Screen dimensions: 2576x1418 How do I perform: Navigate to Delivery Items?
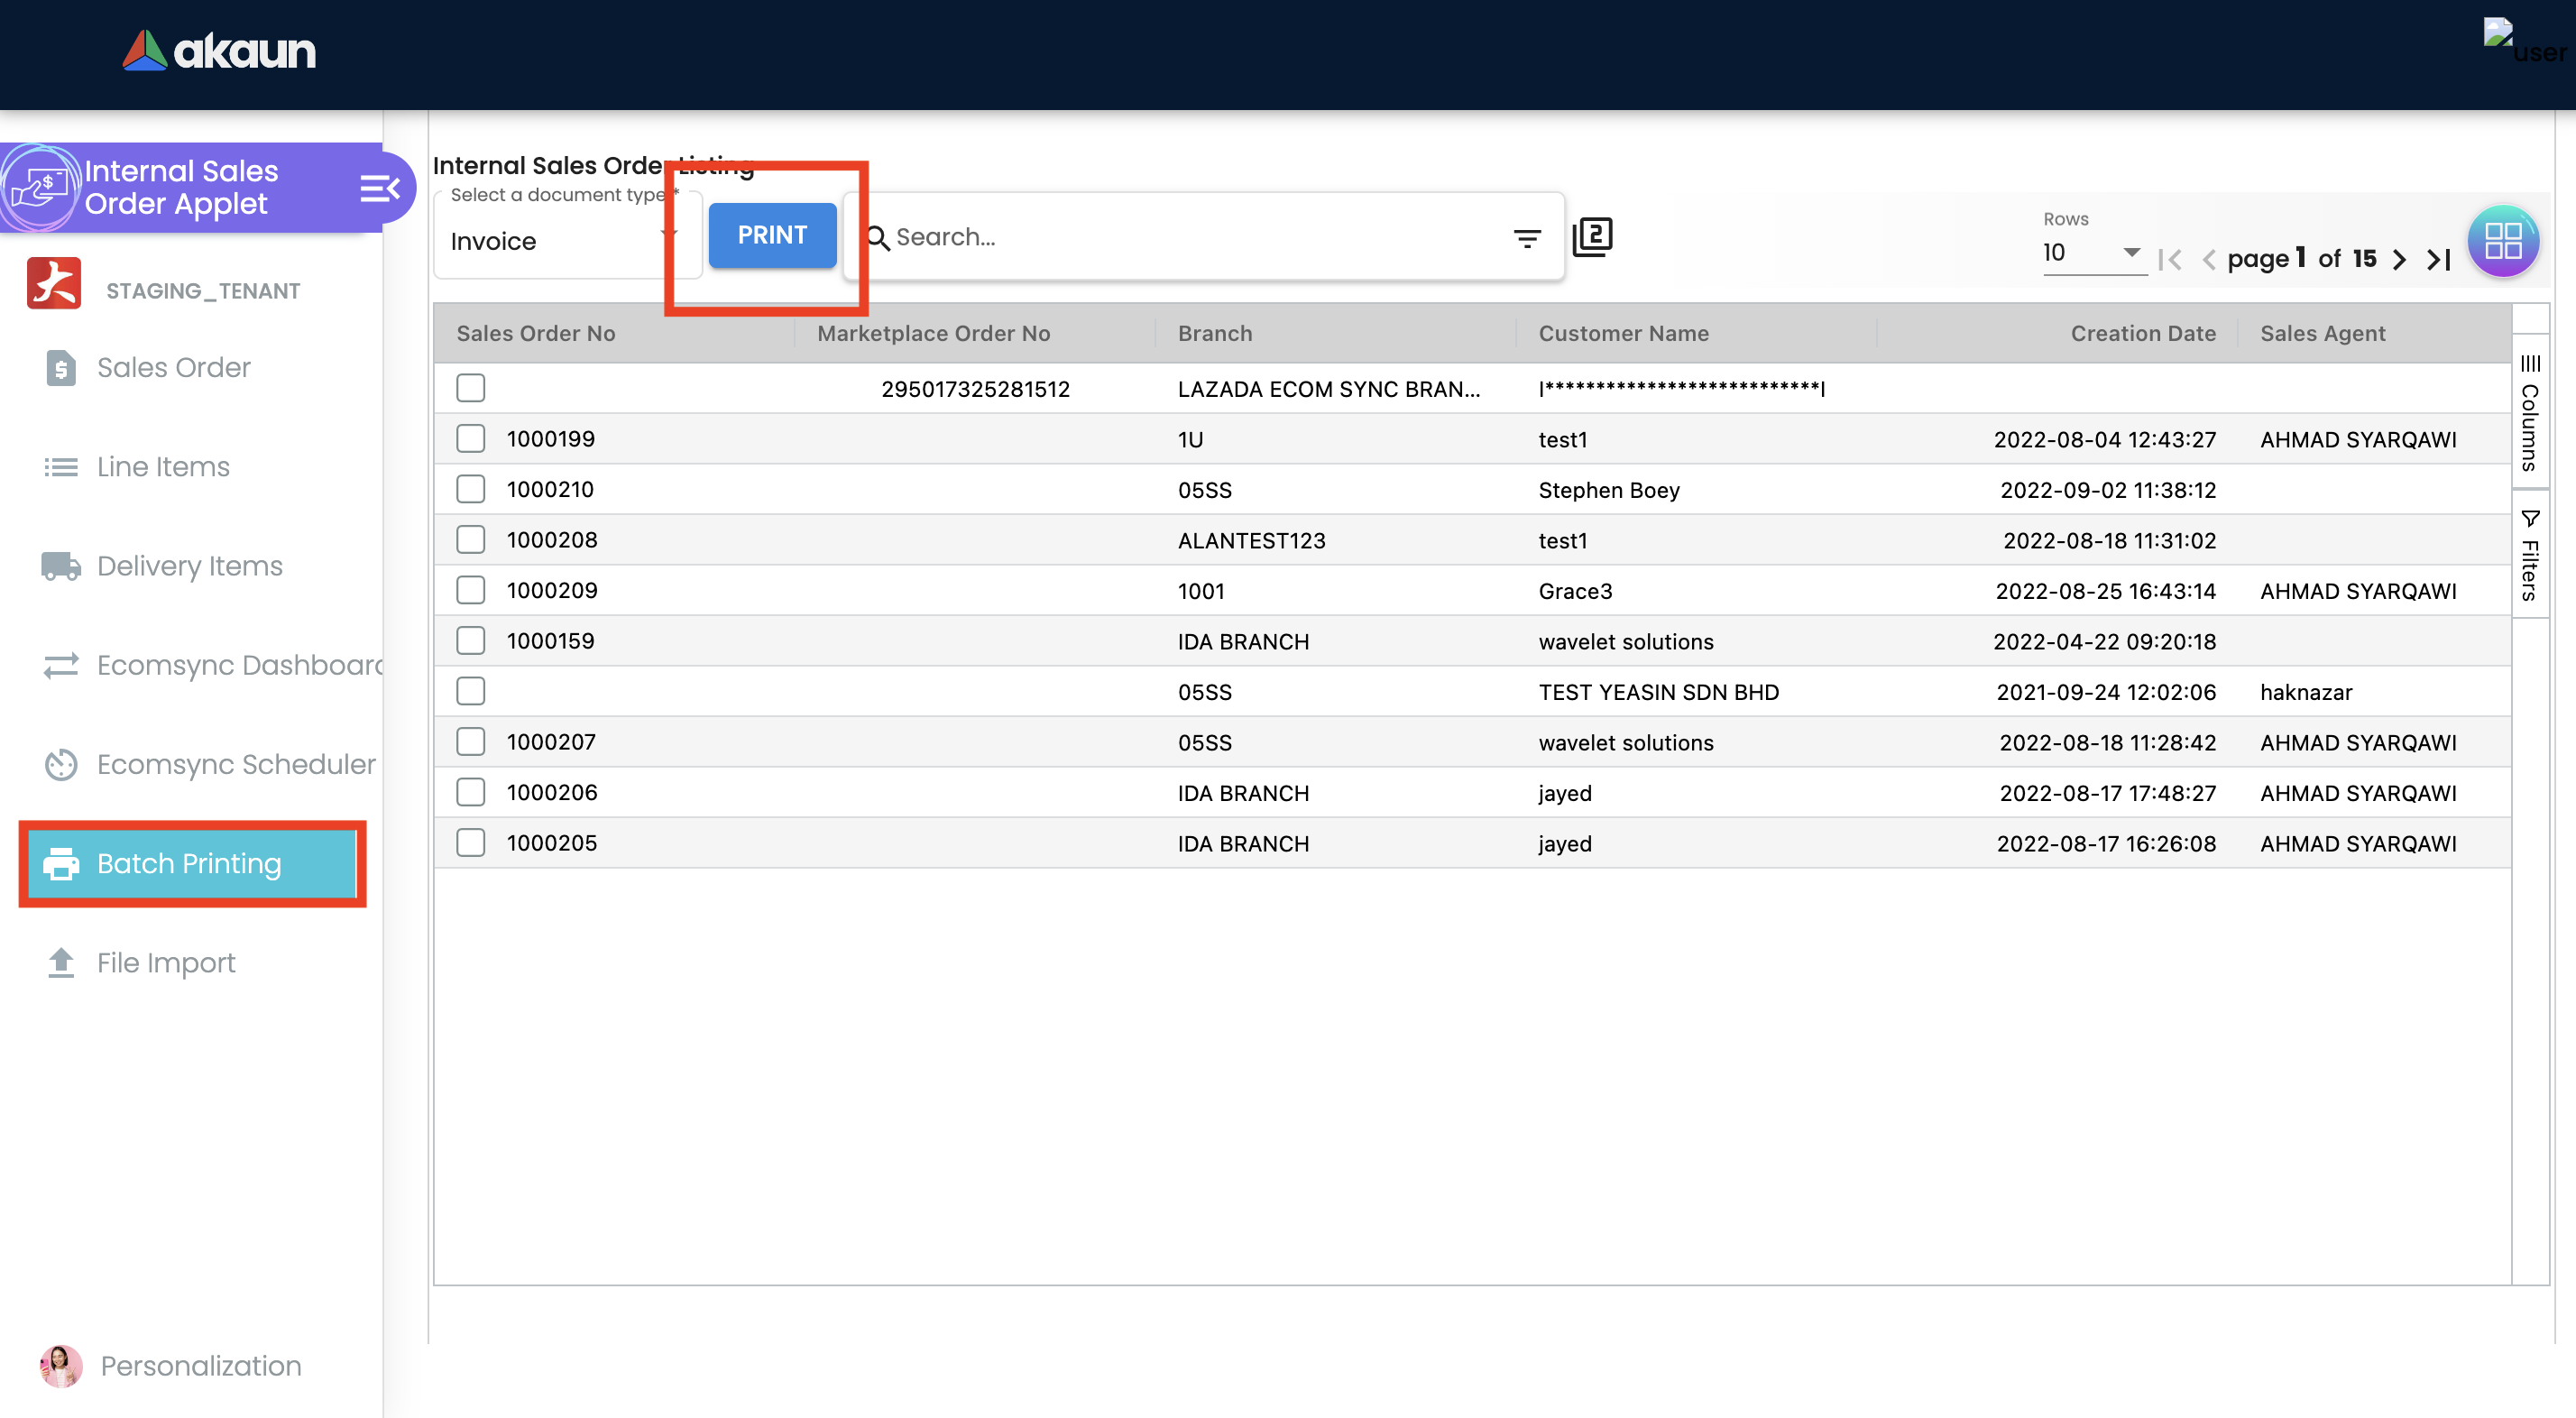click(x=189, y=566)
